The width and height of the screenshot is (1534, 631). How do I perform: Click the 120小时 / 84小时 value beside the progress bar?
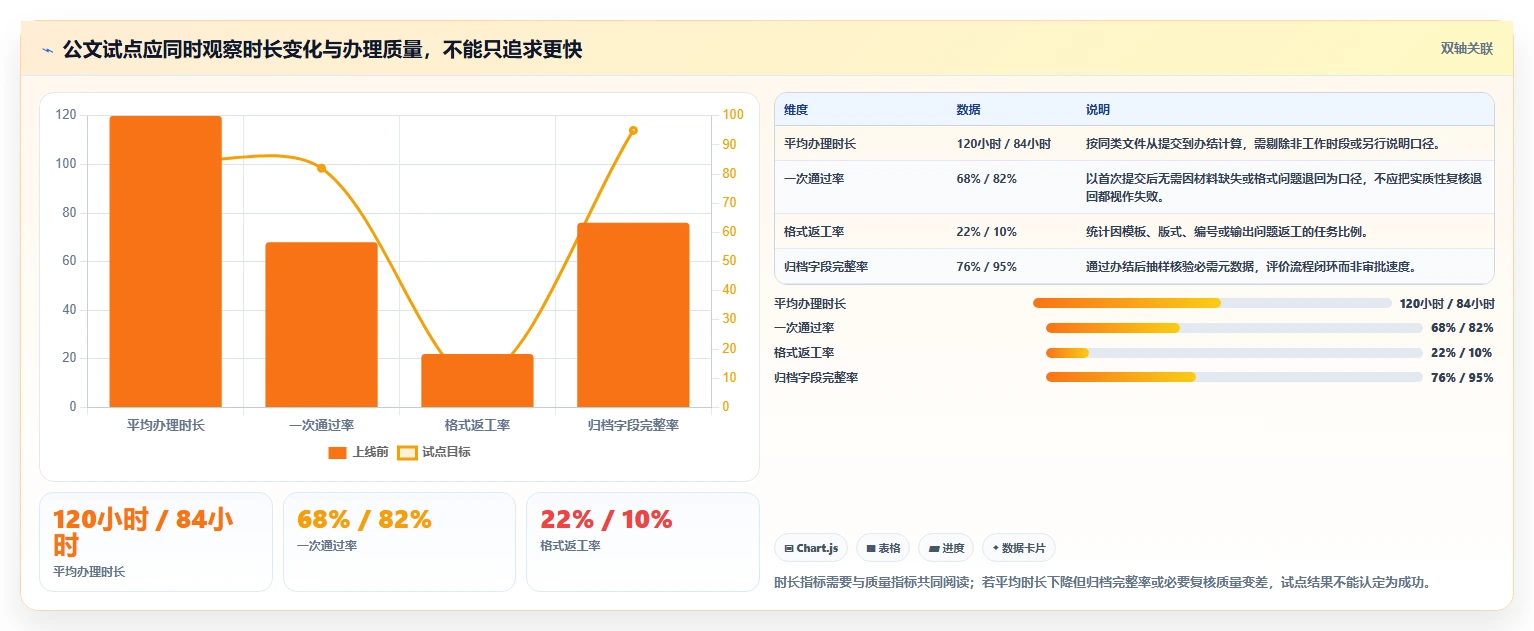1447,303
